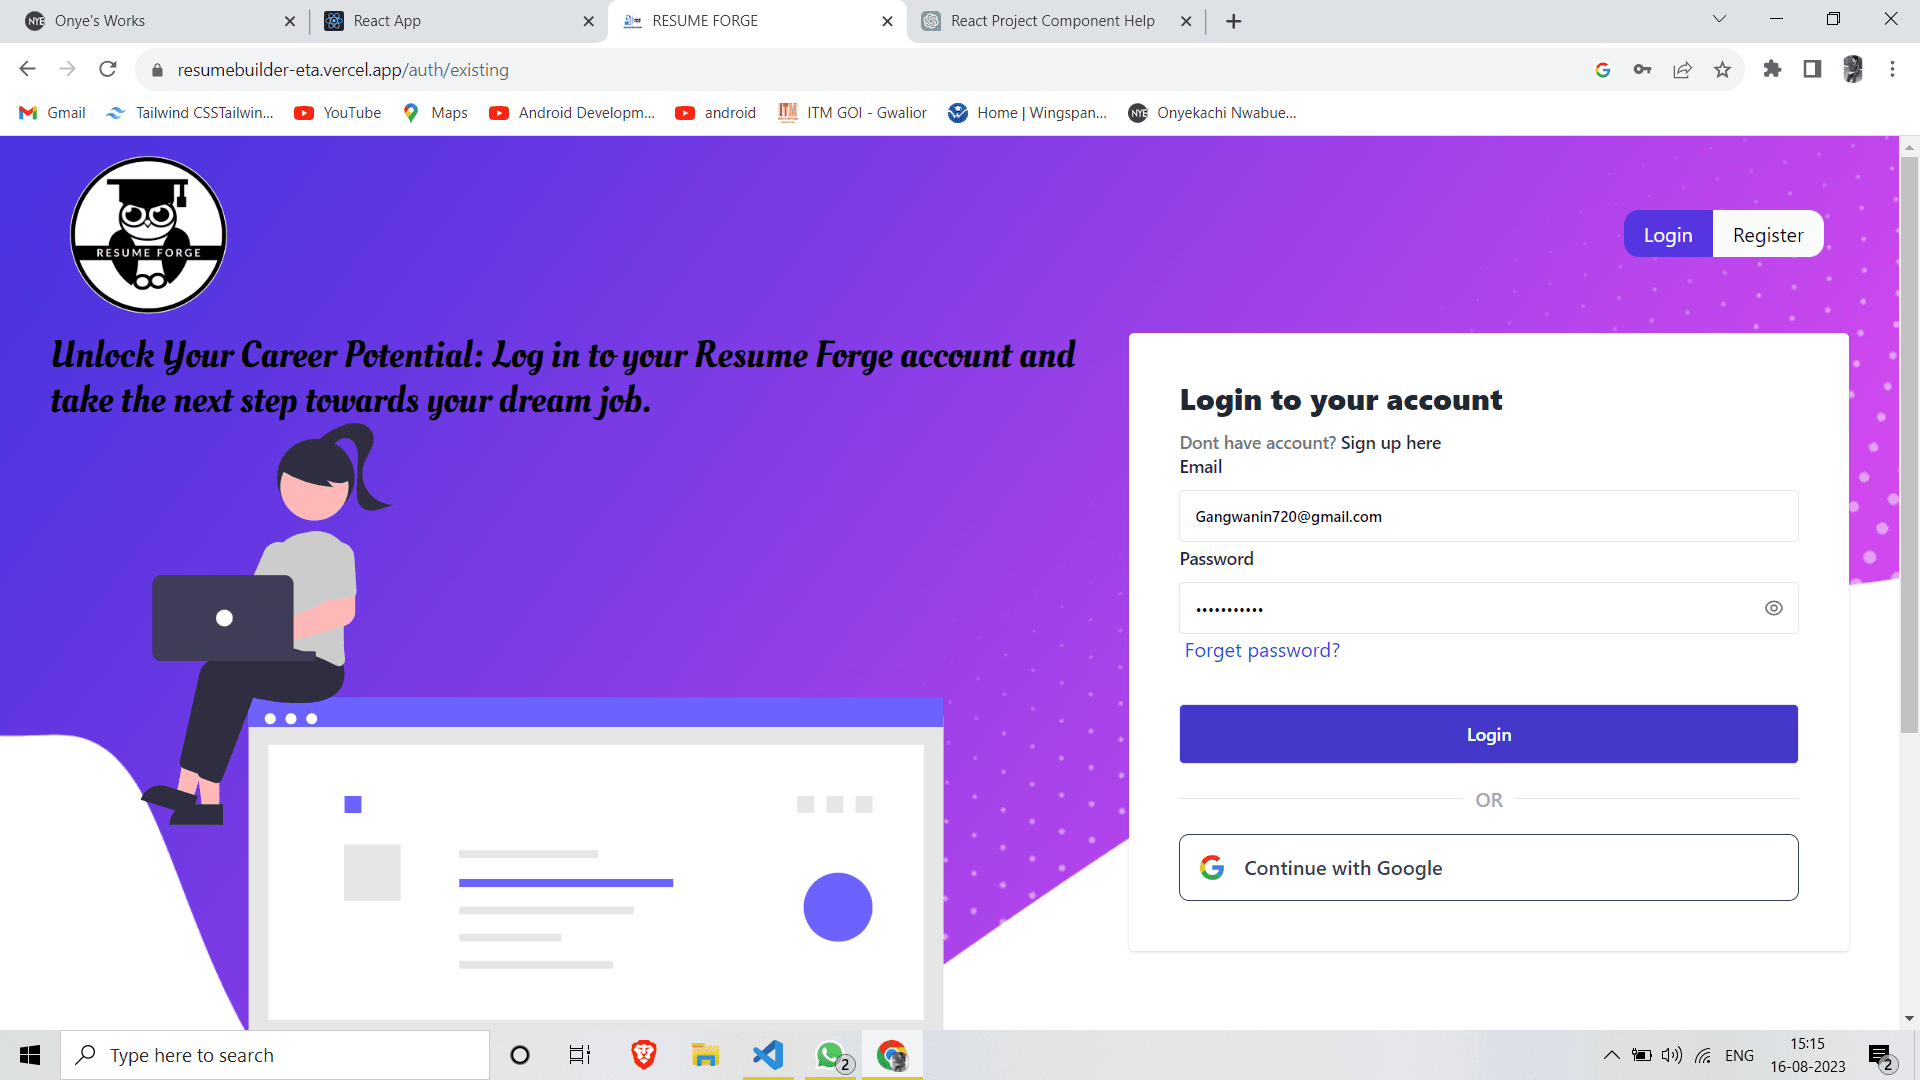
Task: Click the Google 'G' icon in Continue with Google
Action: [1211, 868]
